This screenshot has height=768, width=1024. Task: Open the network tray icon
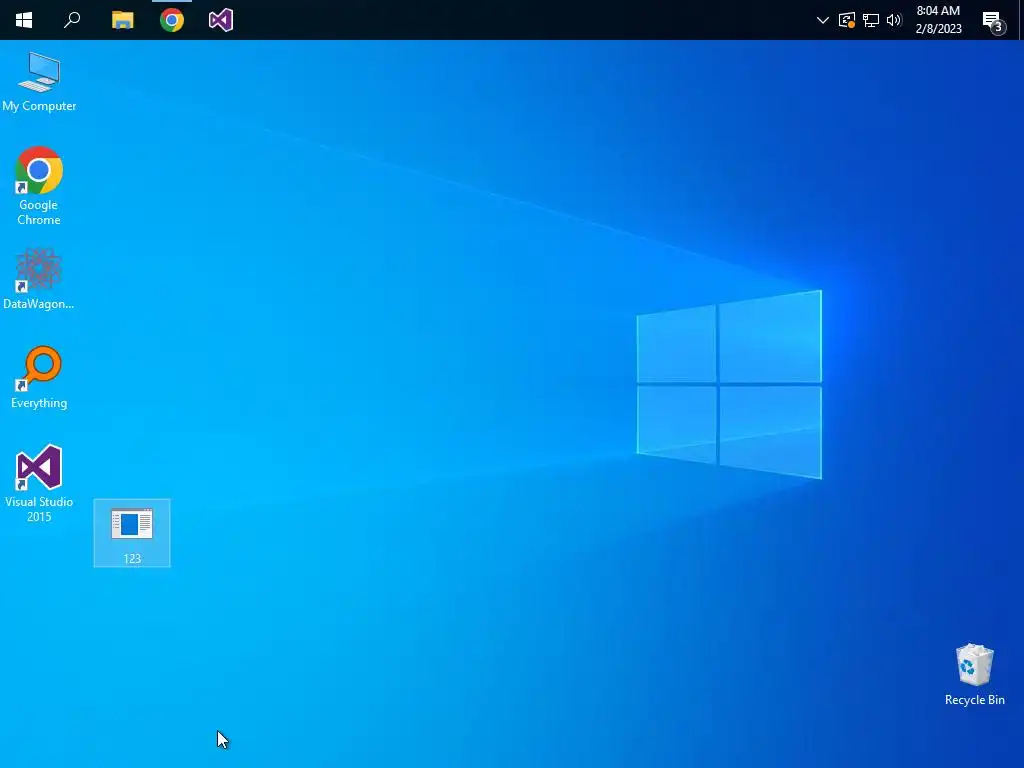pos(871,20)
